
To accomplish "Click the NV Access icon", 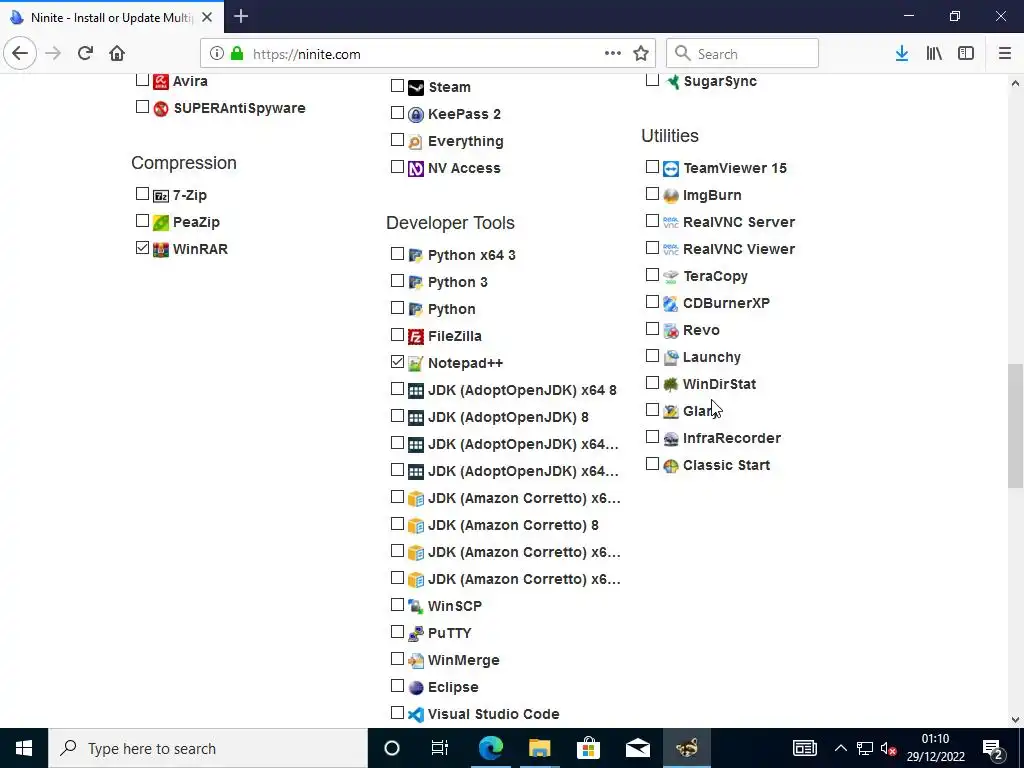I will (x=415, y=168).
